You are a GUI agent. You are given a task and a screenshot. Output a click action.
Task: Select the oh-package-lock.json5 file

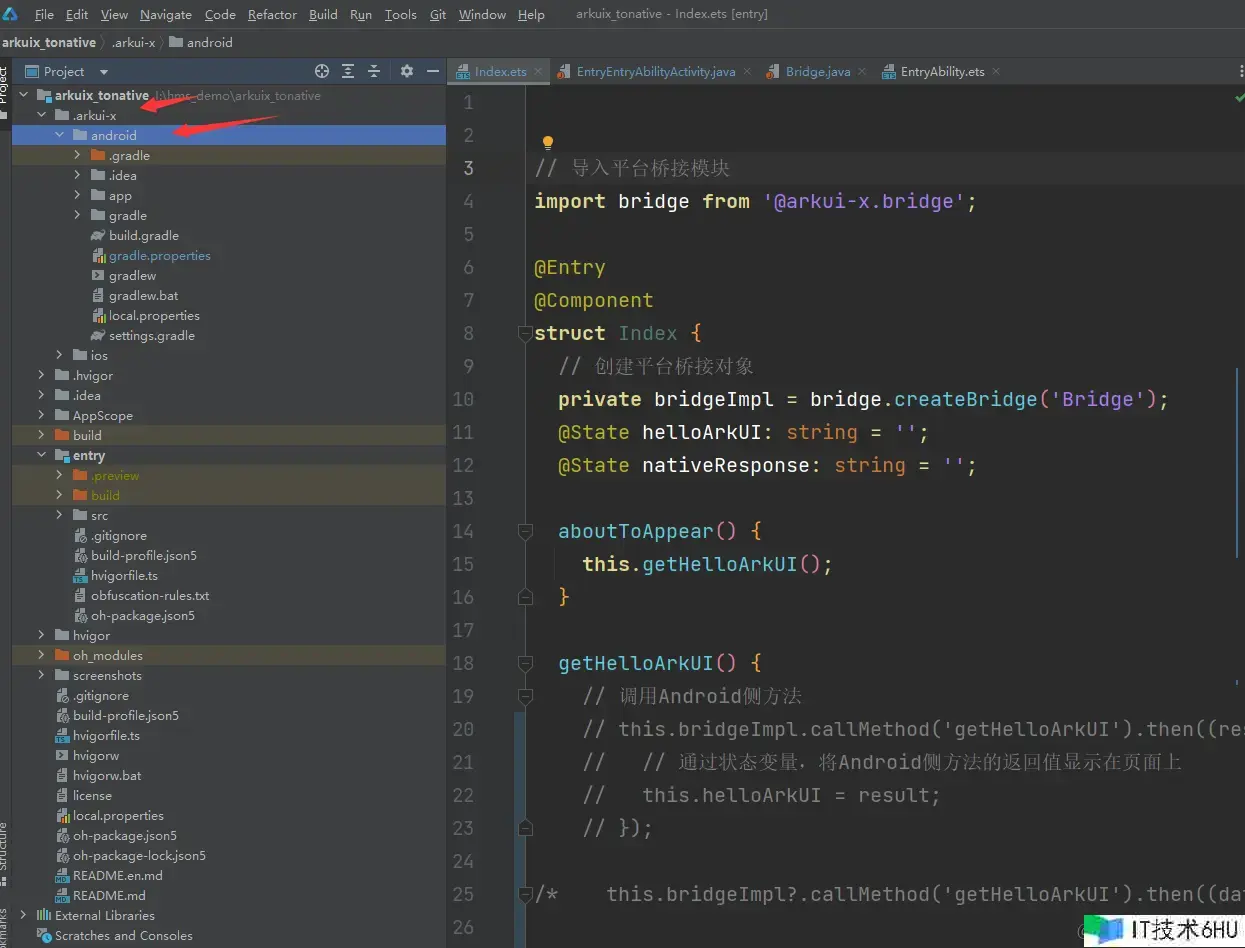coord(139,855)
